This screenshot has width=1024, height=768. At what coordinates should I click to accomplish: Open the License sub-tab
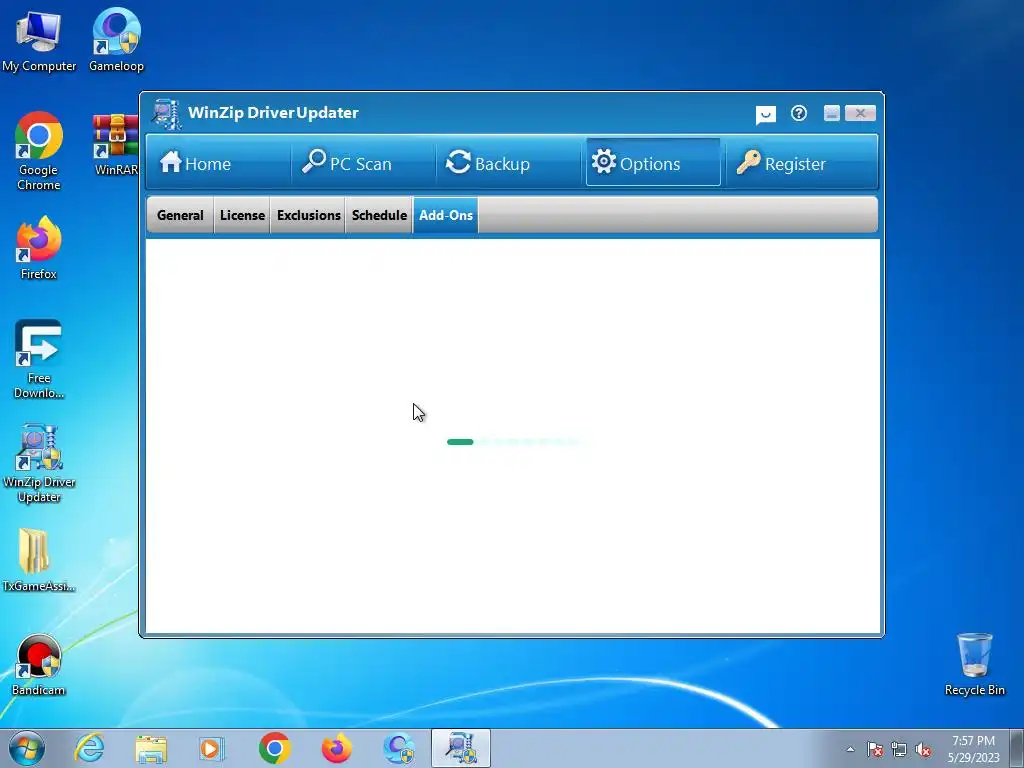point(242,215)
